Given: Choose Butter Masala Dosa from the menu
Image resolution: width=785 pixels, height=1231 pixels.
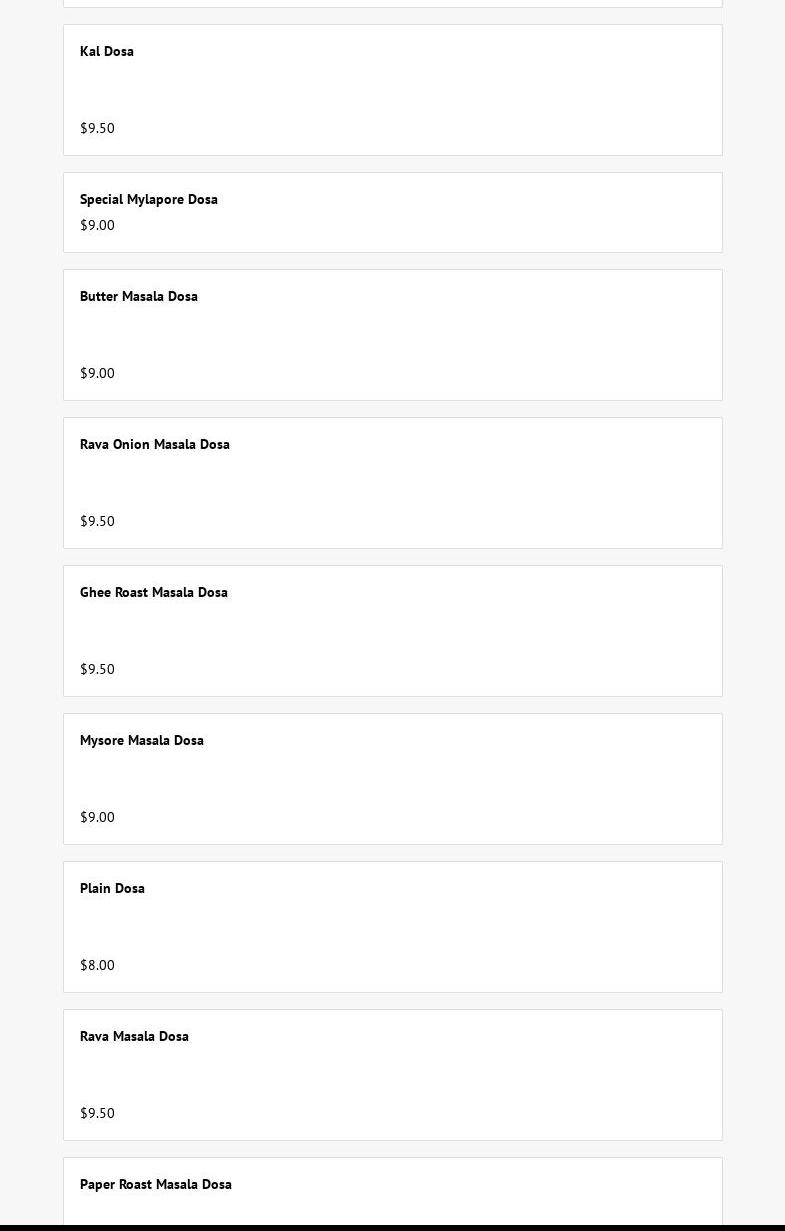Looking at the screenshot, I should 139,297.
